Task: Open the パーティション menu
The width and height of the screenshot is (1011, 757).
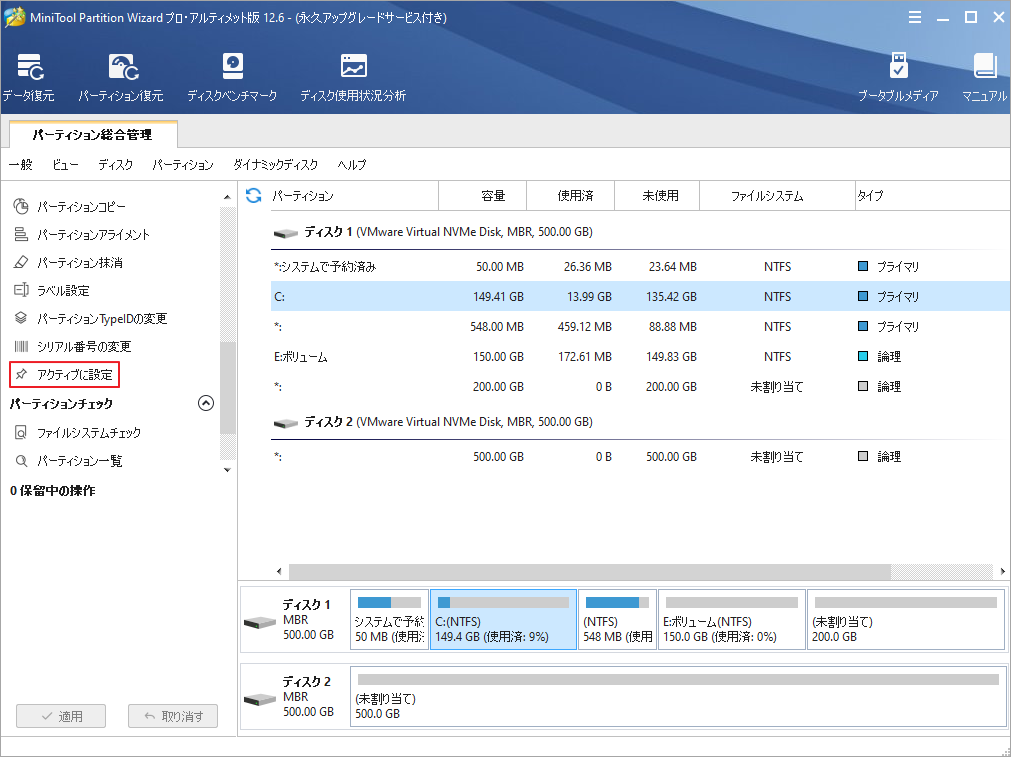Action: [x=182, y=165]
